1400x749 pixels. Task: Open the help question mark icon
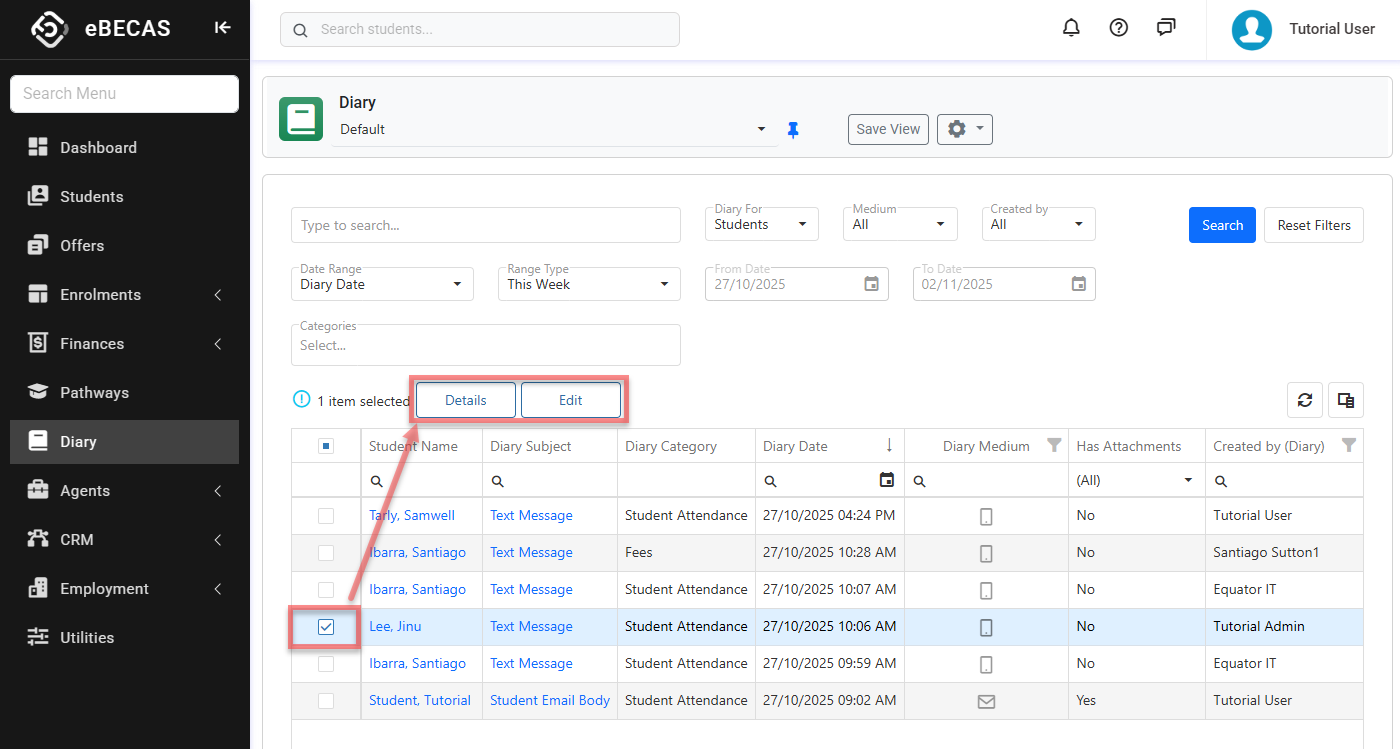(1119, 28)
